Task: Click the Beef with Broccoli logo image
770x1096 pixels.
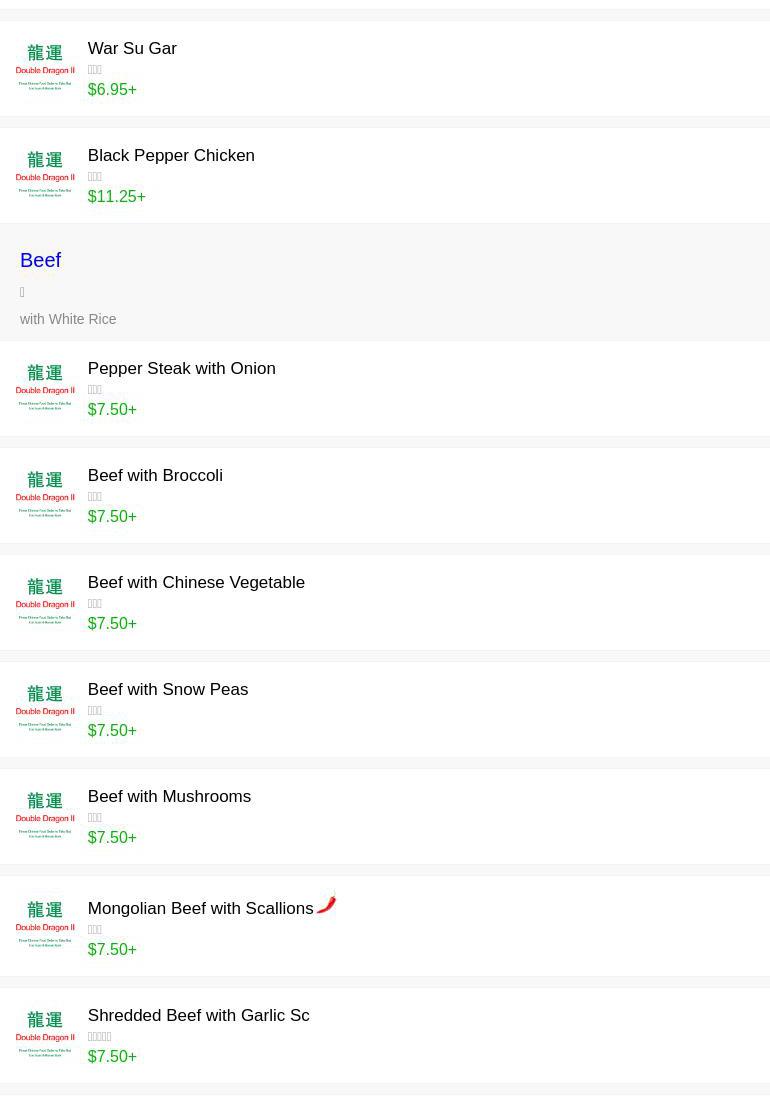Action: pos(45,495)
